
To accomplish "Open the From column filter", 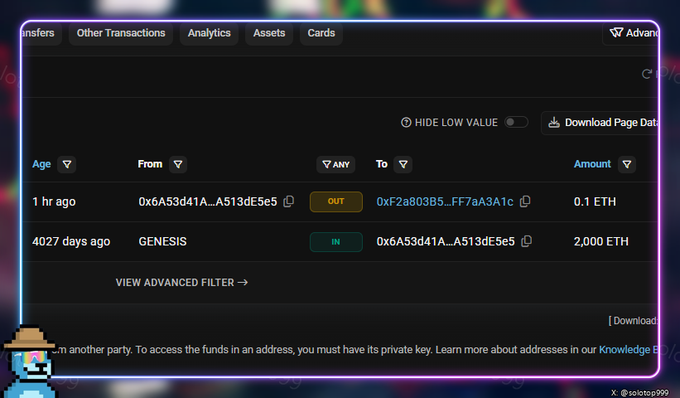I will click(x=178, y=164).
